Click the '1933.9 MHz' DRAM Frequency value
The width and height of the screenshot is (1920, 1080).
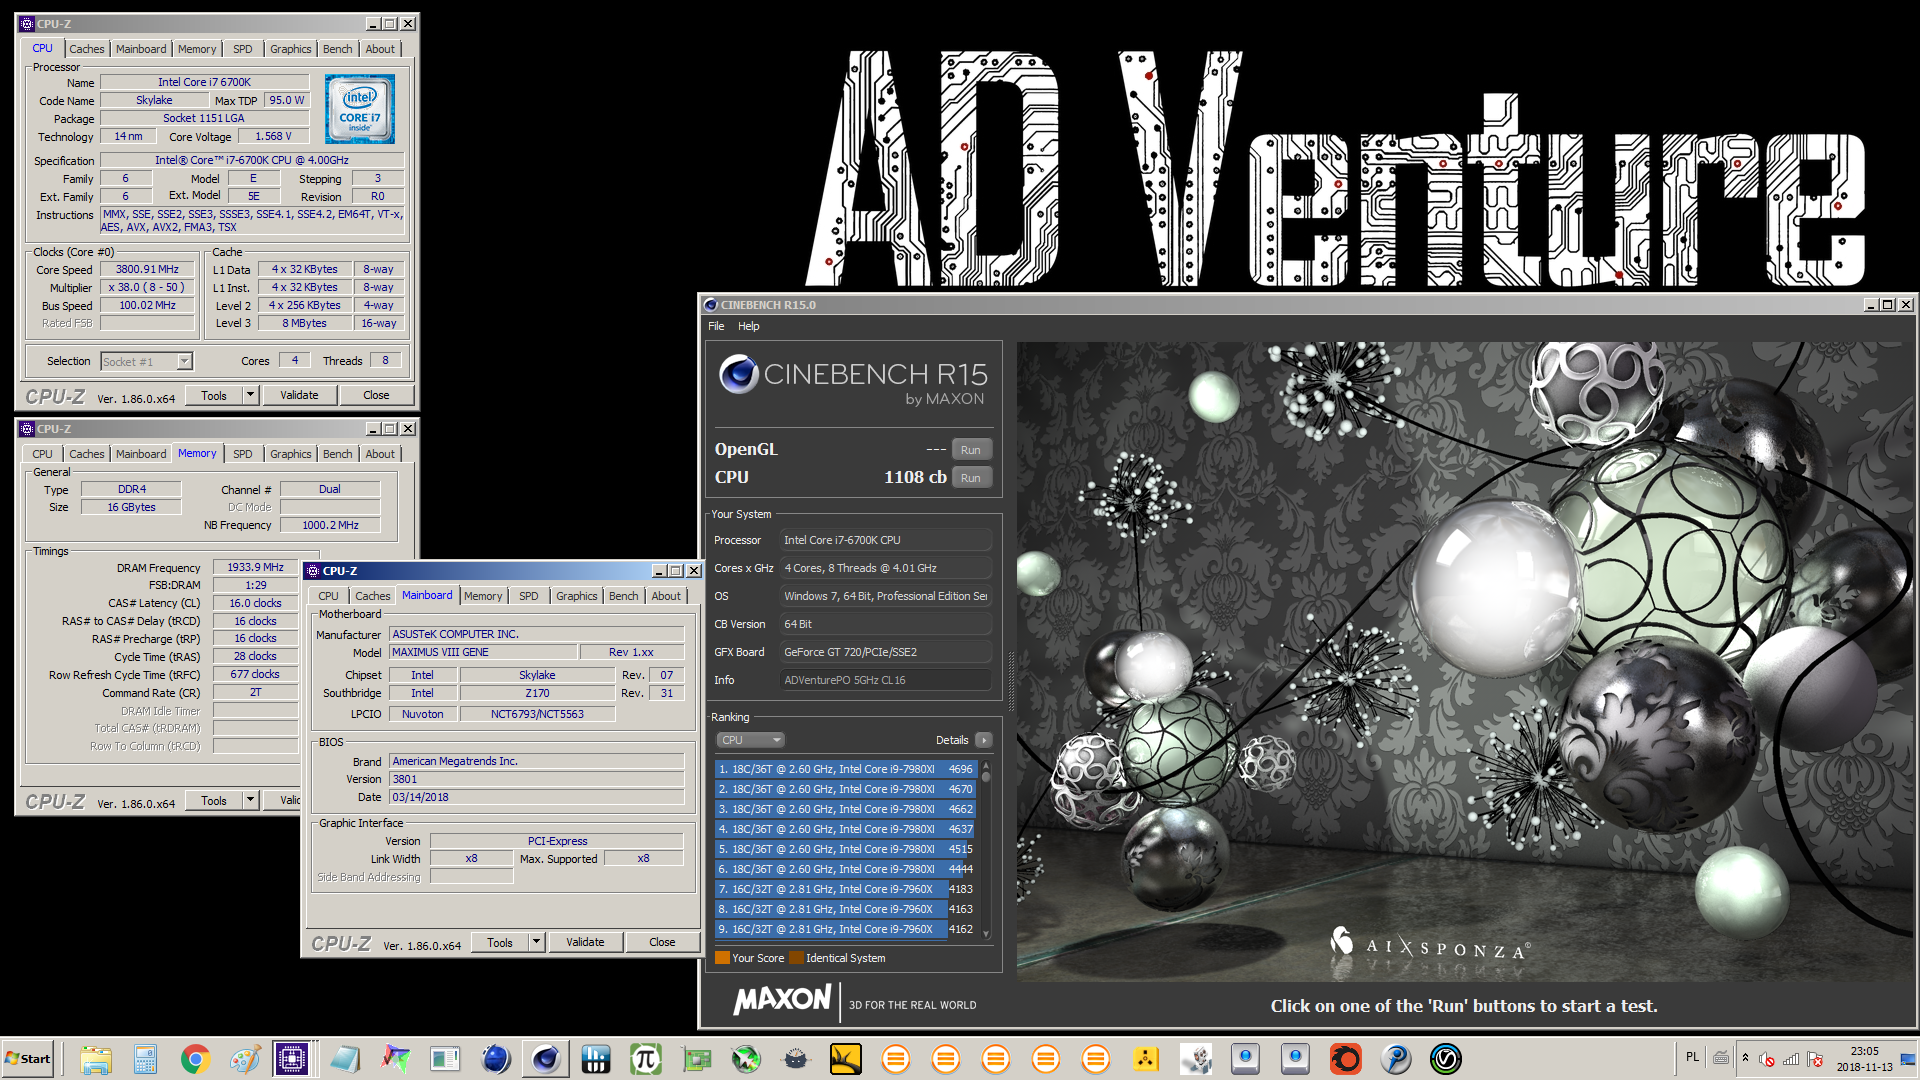(255, 567)
